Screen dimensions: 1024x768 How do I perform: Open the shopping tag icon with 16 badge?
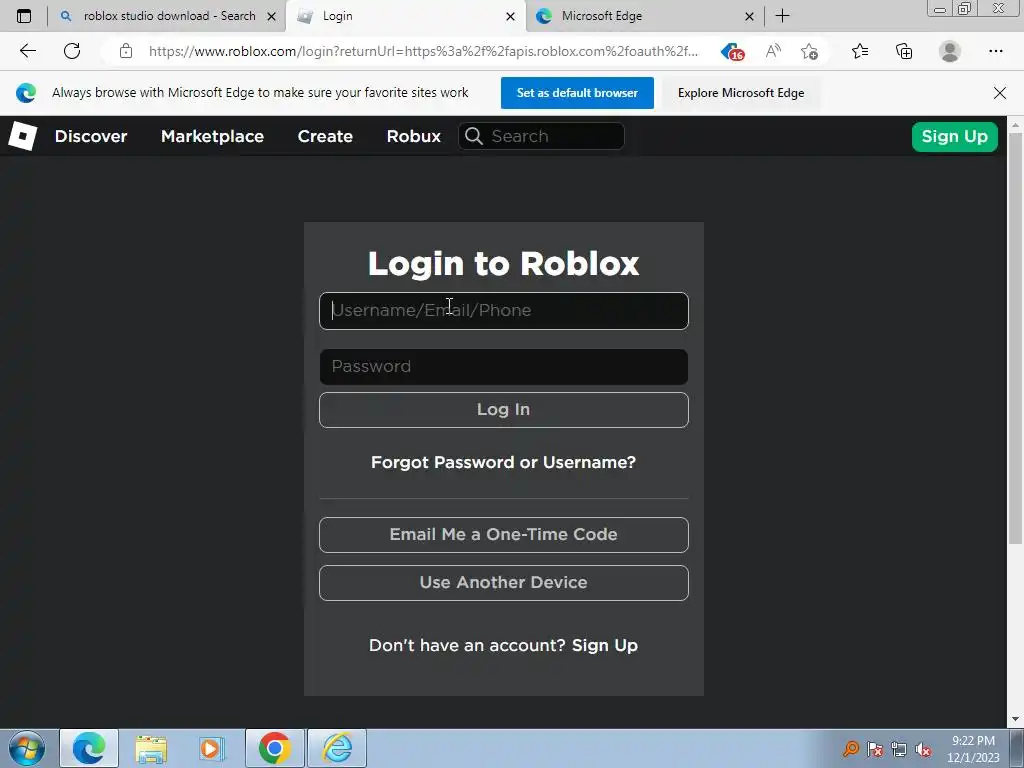pos(733,52)
